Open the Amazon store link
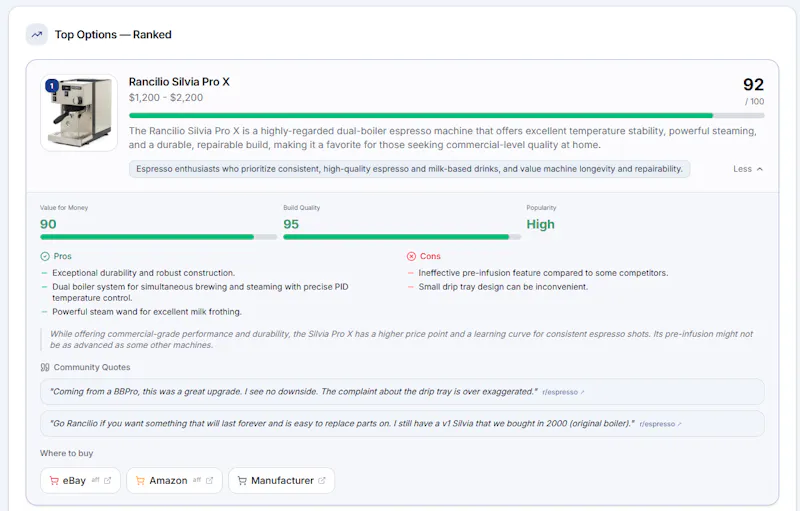This screenshot has width=800, height=511. click(x=174, y=480)
